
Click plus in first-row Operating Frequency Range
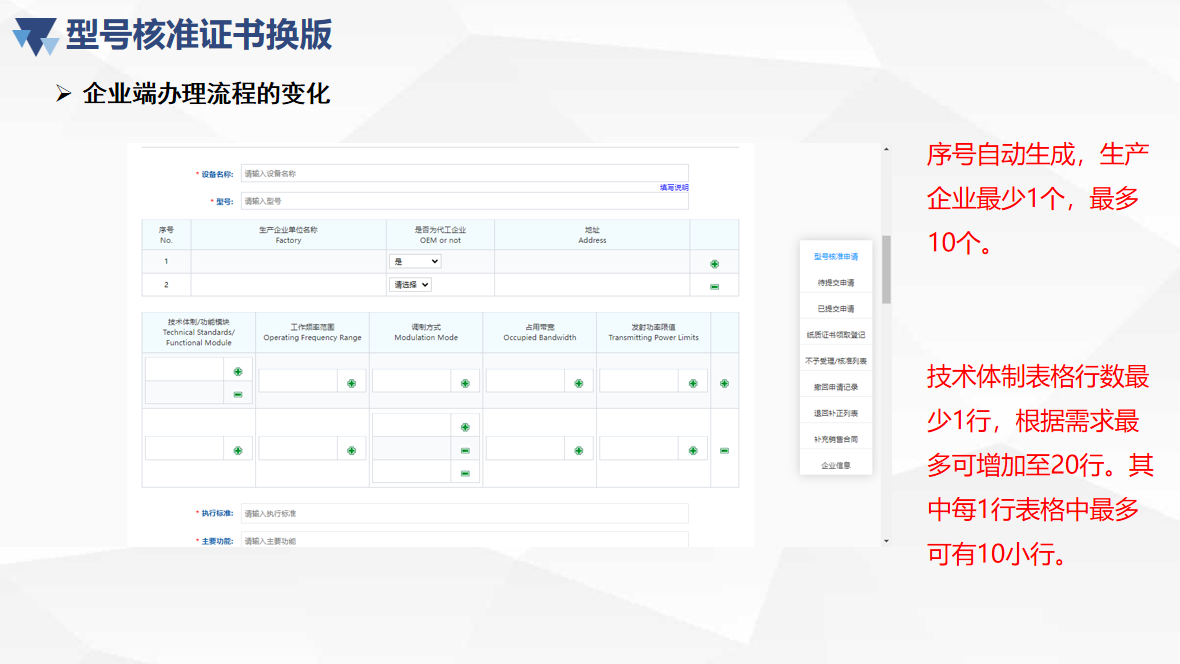[x=351, y=383]
